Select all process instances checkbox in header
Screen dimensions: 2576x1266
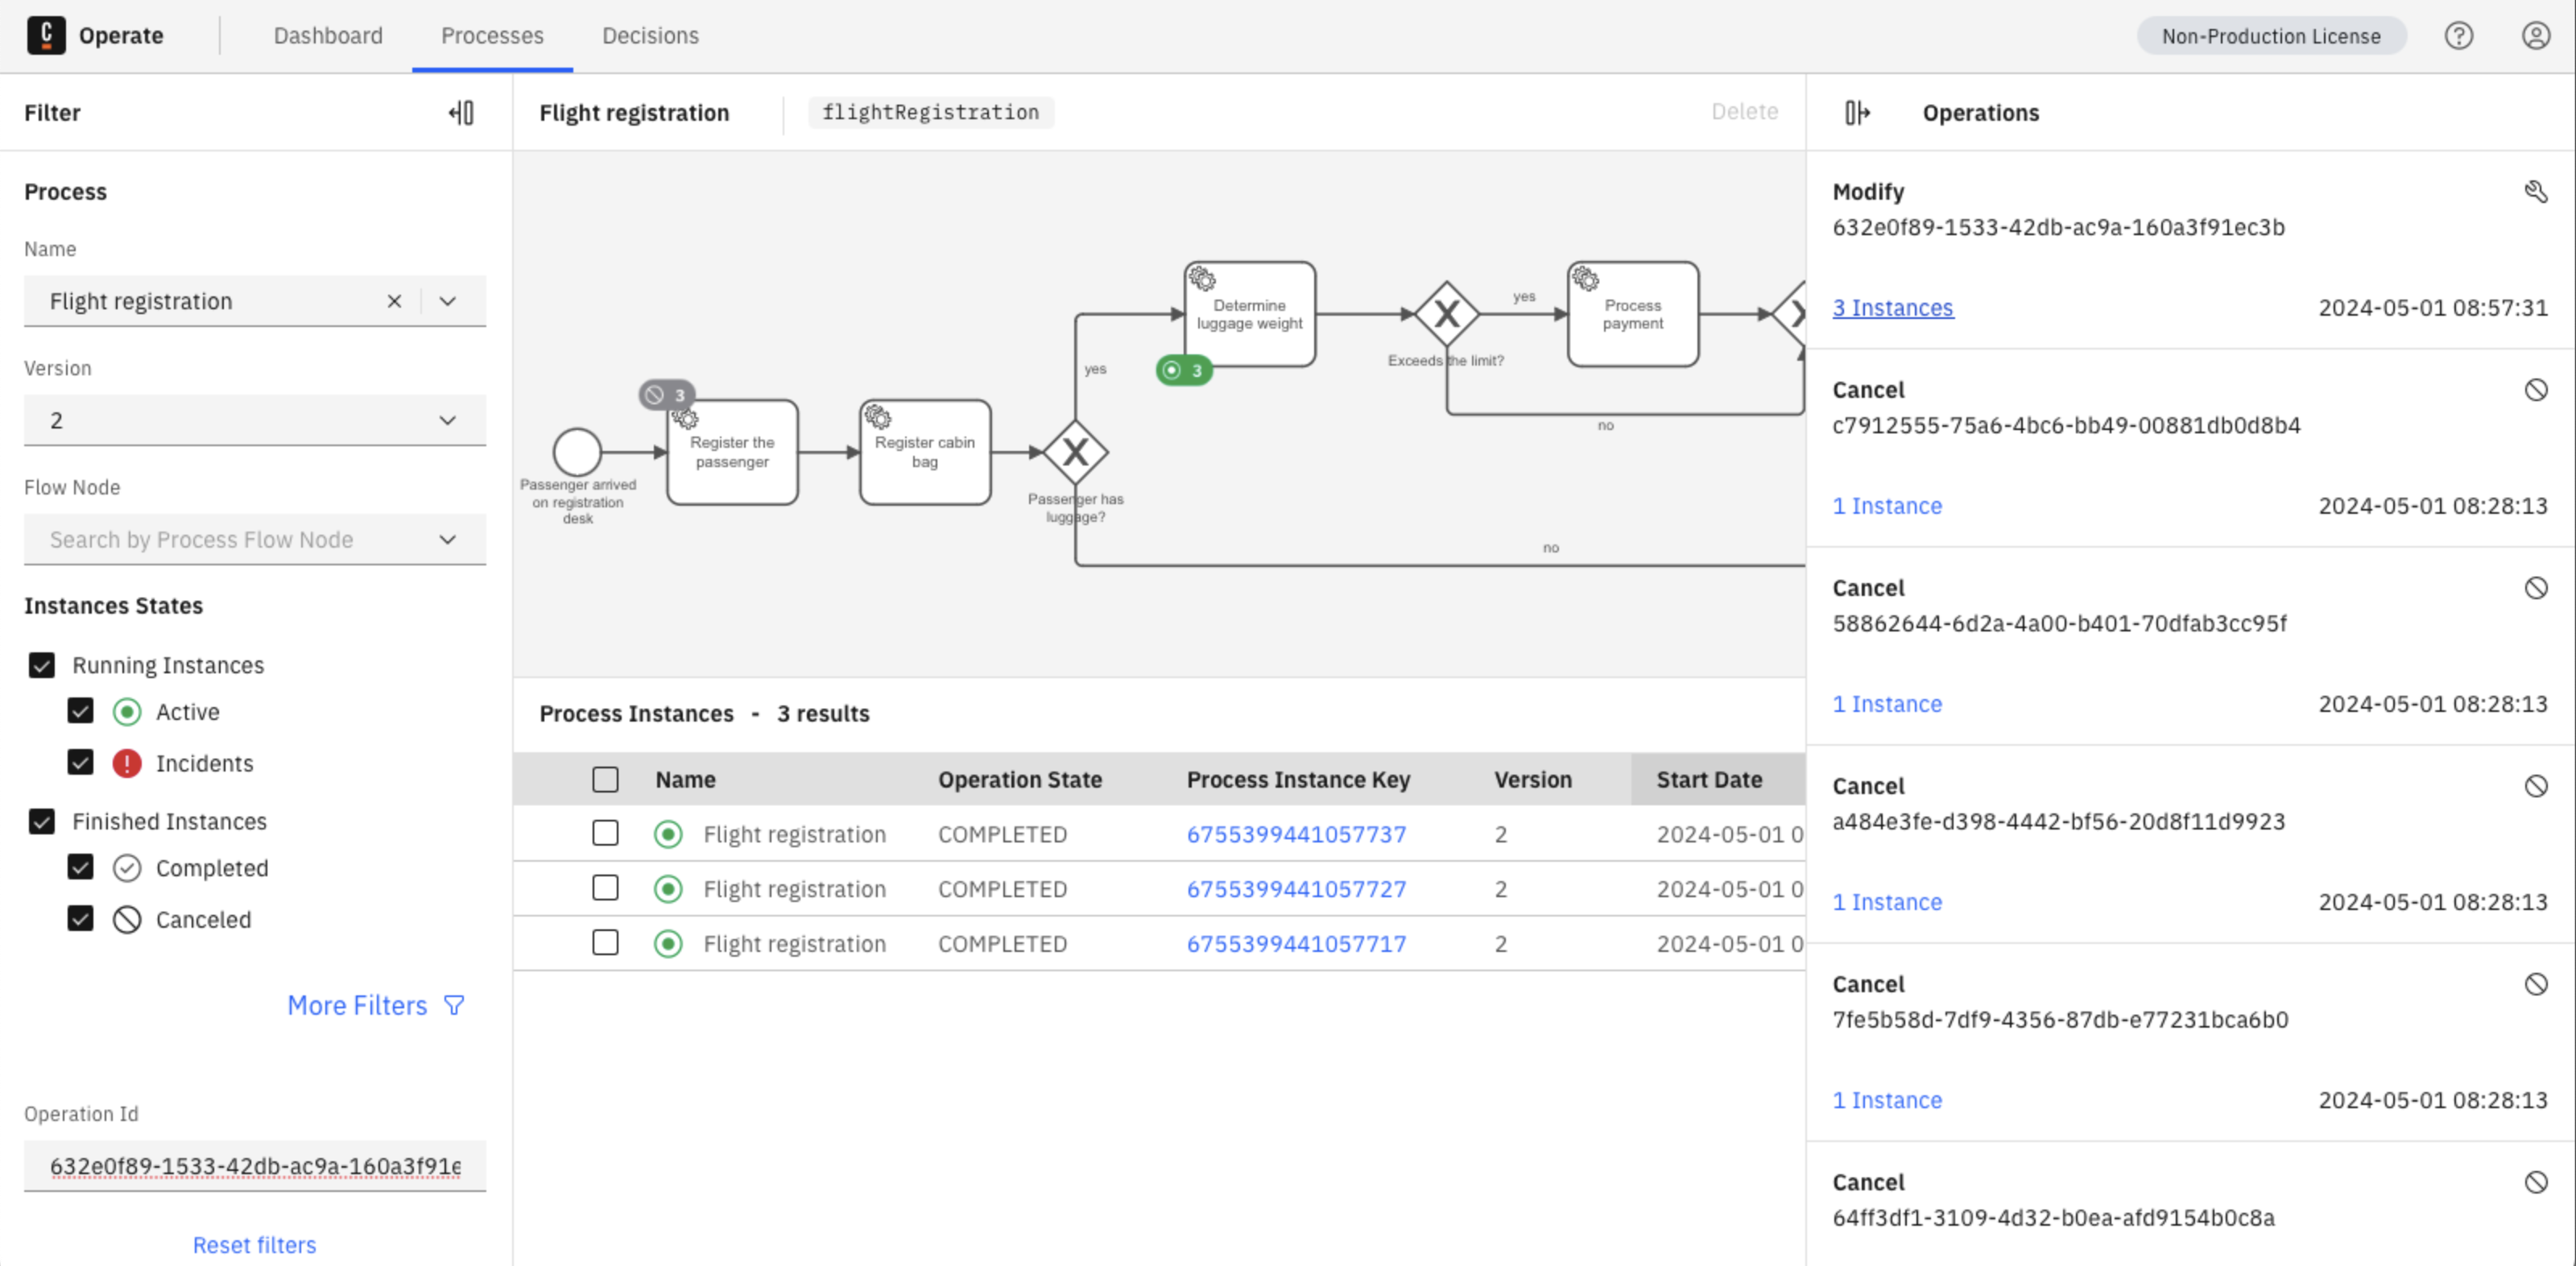(x=605, y=780)
